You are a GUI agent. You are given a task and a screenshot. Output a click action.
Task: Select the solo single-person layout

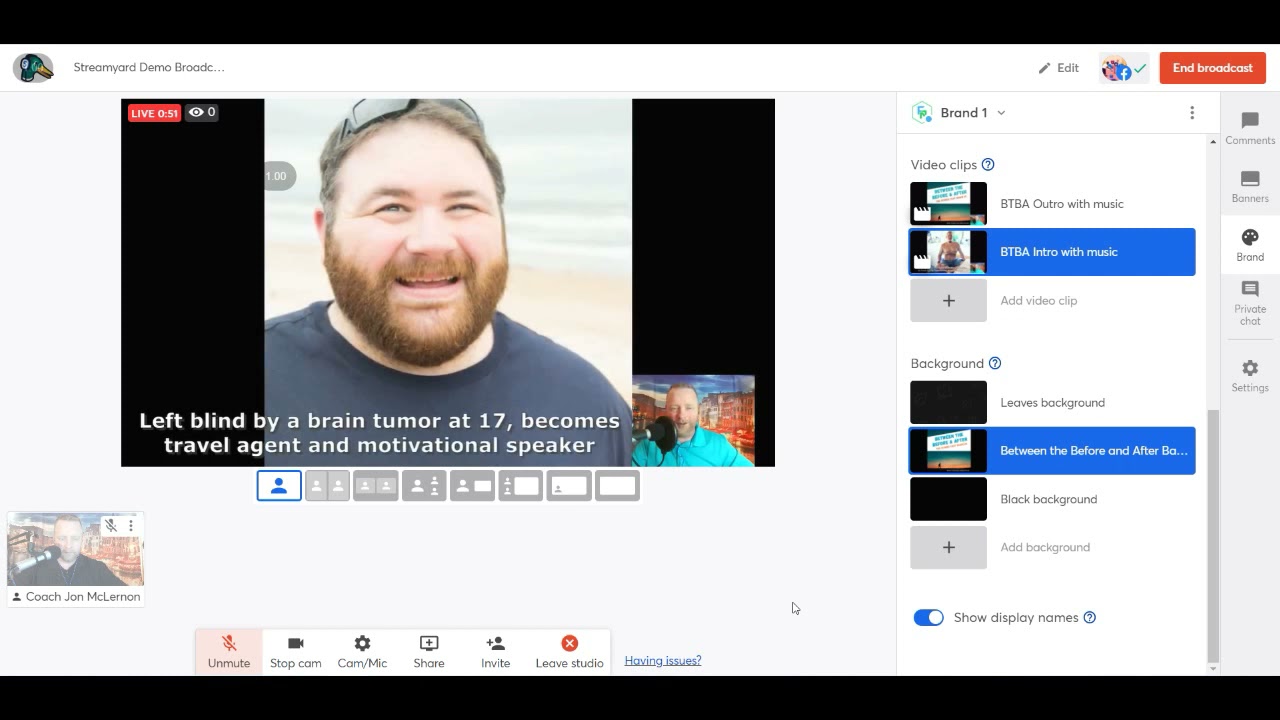279,486
